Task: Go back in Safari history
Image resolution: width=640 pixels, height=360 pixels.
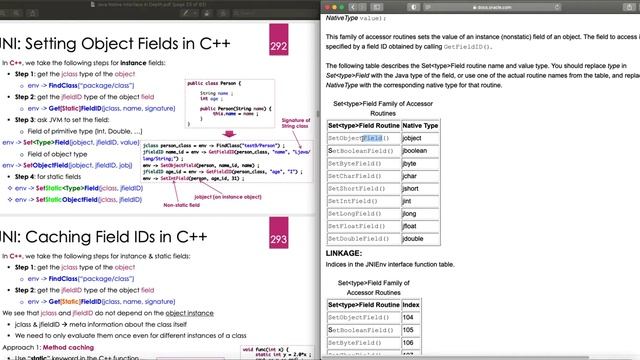Action: (x=353, y=7)
